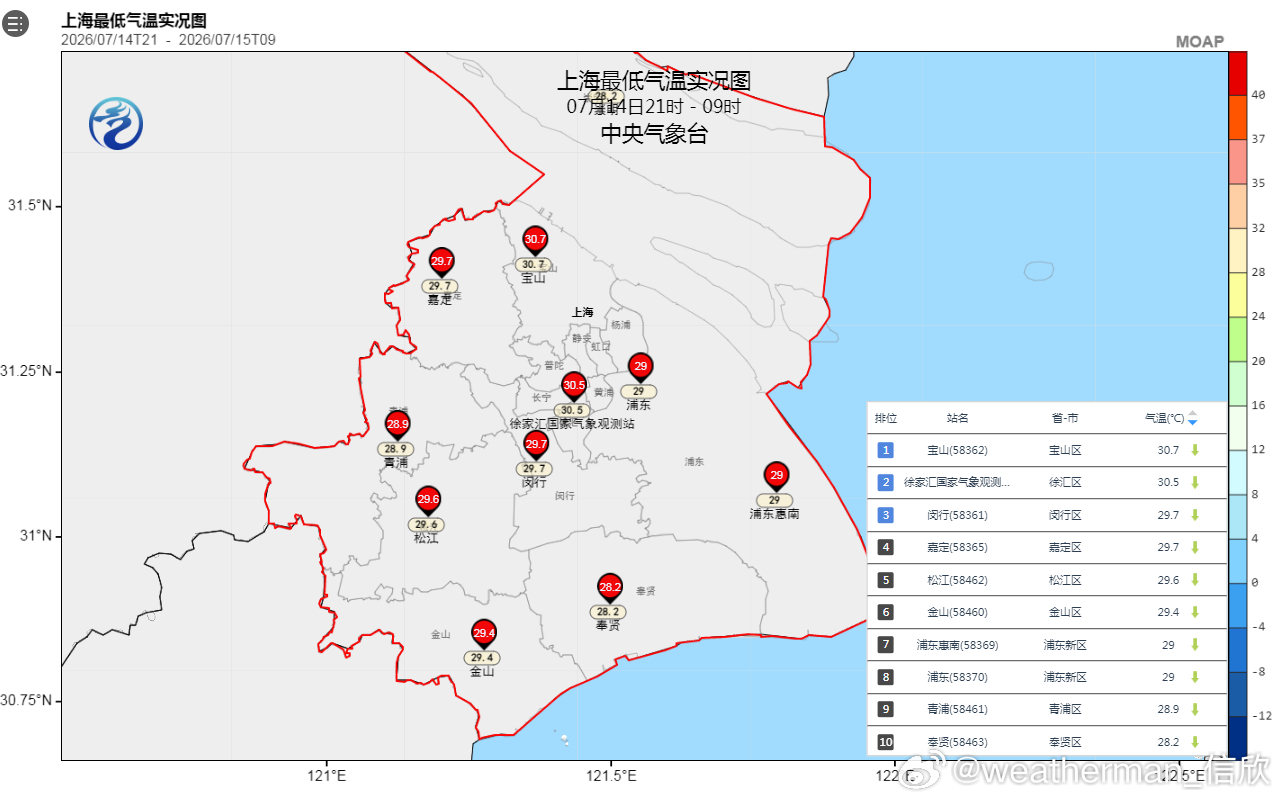
Task: Click the bold page title 上海最低气温实况图
Action: pyautogui.click(x=134, y=20)
